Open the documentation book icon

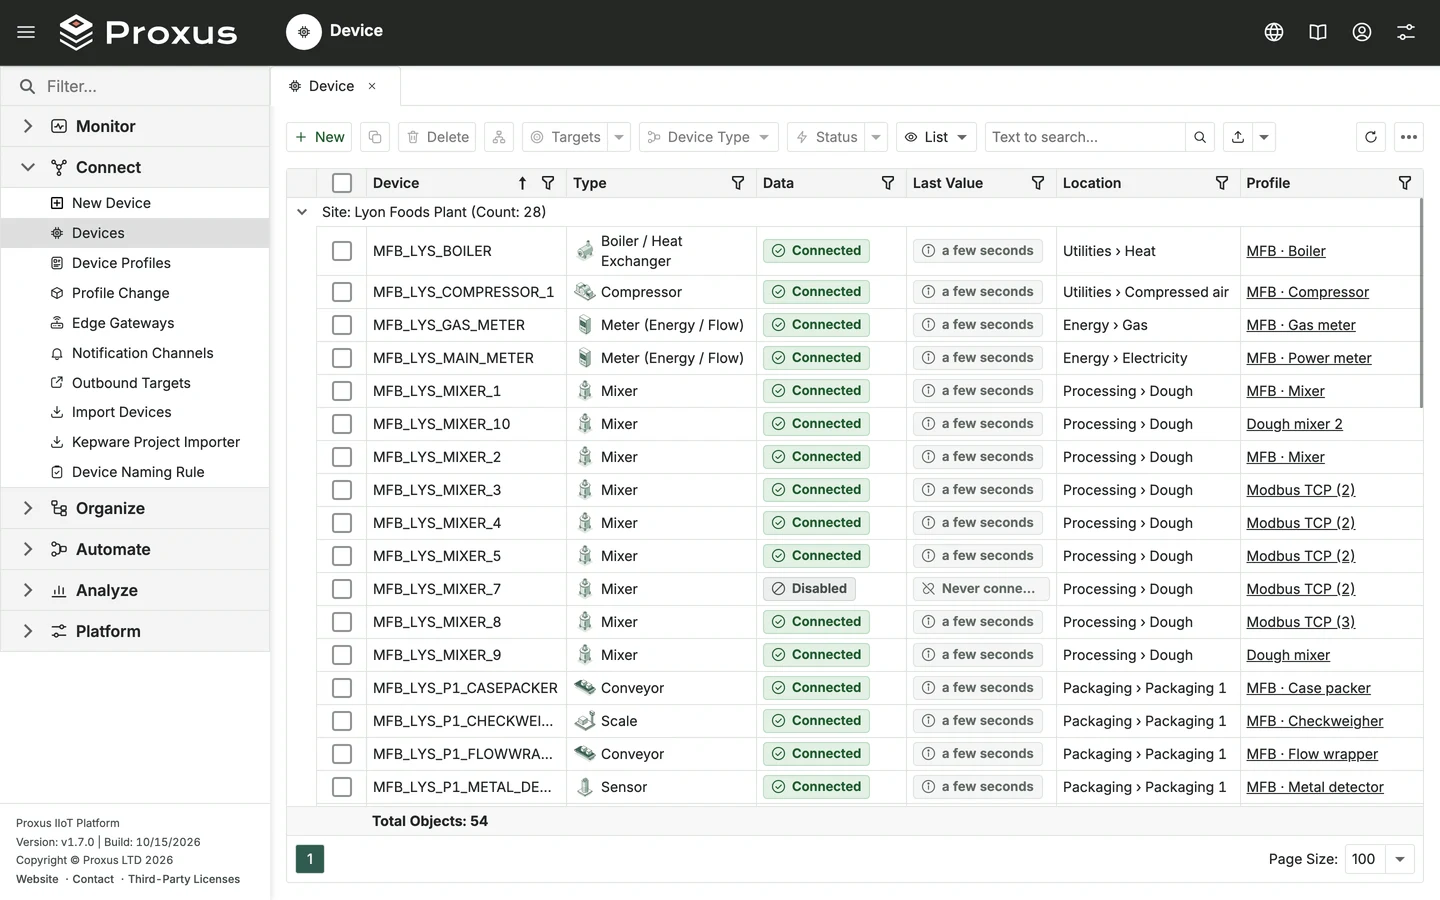point(1318,32)
